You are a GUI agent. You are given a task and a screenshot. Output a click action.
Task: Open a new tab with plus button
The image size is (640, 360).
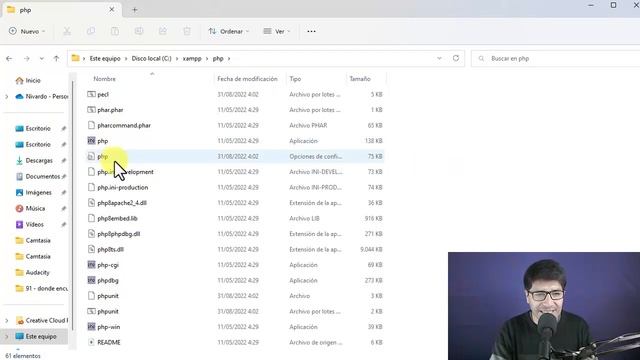point(135,10)
